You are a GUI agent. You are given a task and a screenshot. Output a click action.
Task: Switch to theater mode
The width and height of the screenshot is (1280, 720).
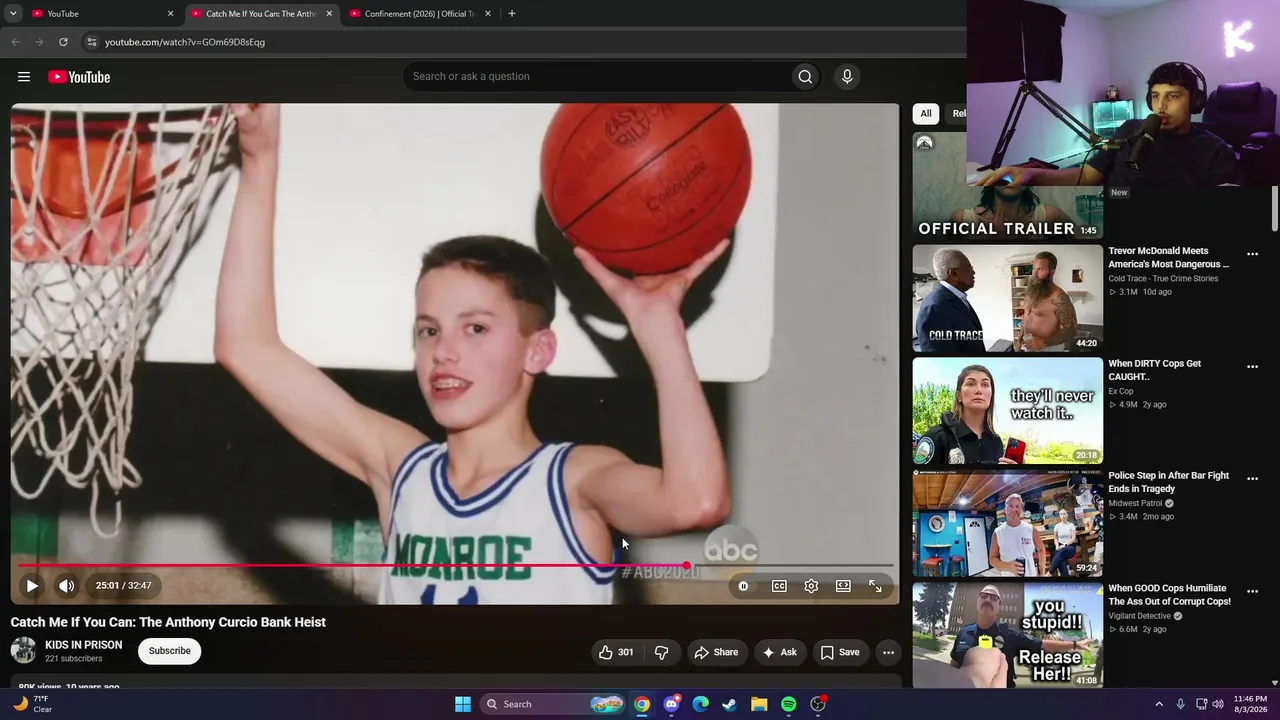(x=843, y=586)
